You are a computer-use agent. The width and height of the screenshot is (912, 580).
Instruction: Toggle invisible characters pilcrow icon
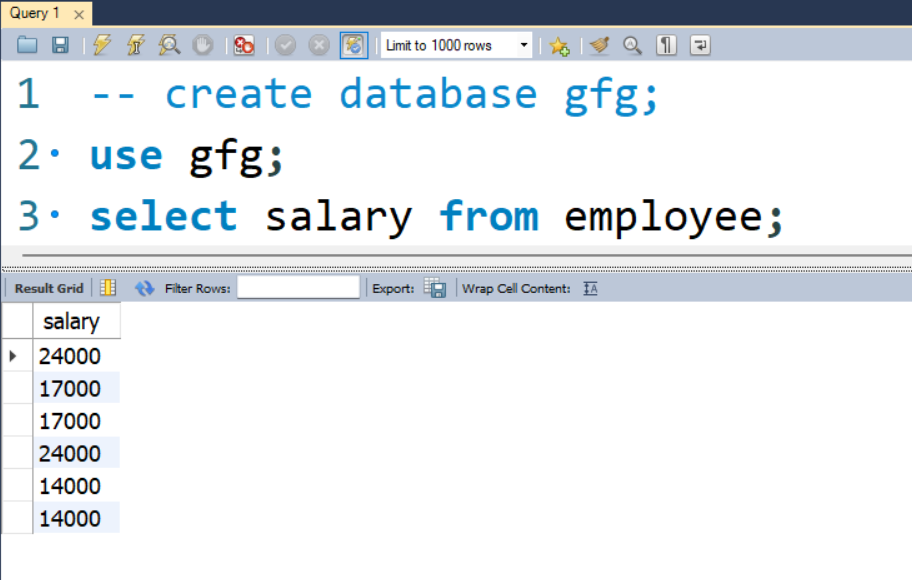pyautogui.click(x=667, y=45)
